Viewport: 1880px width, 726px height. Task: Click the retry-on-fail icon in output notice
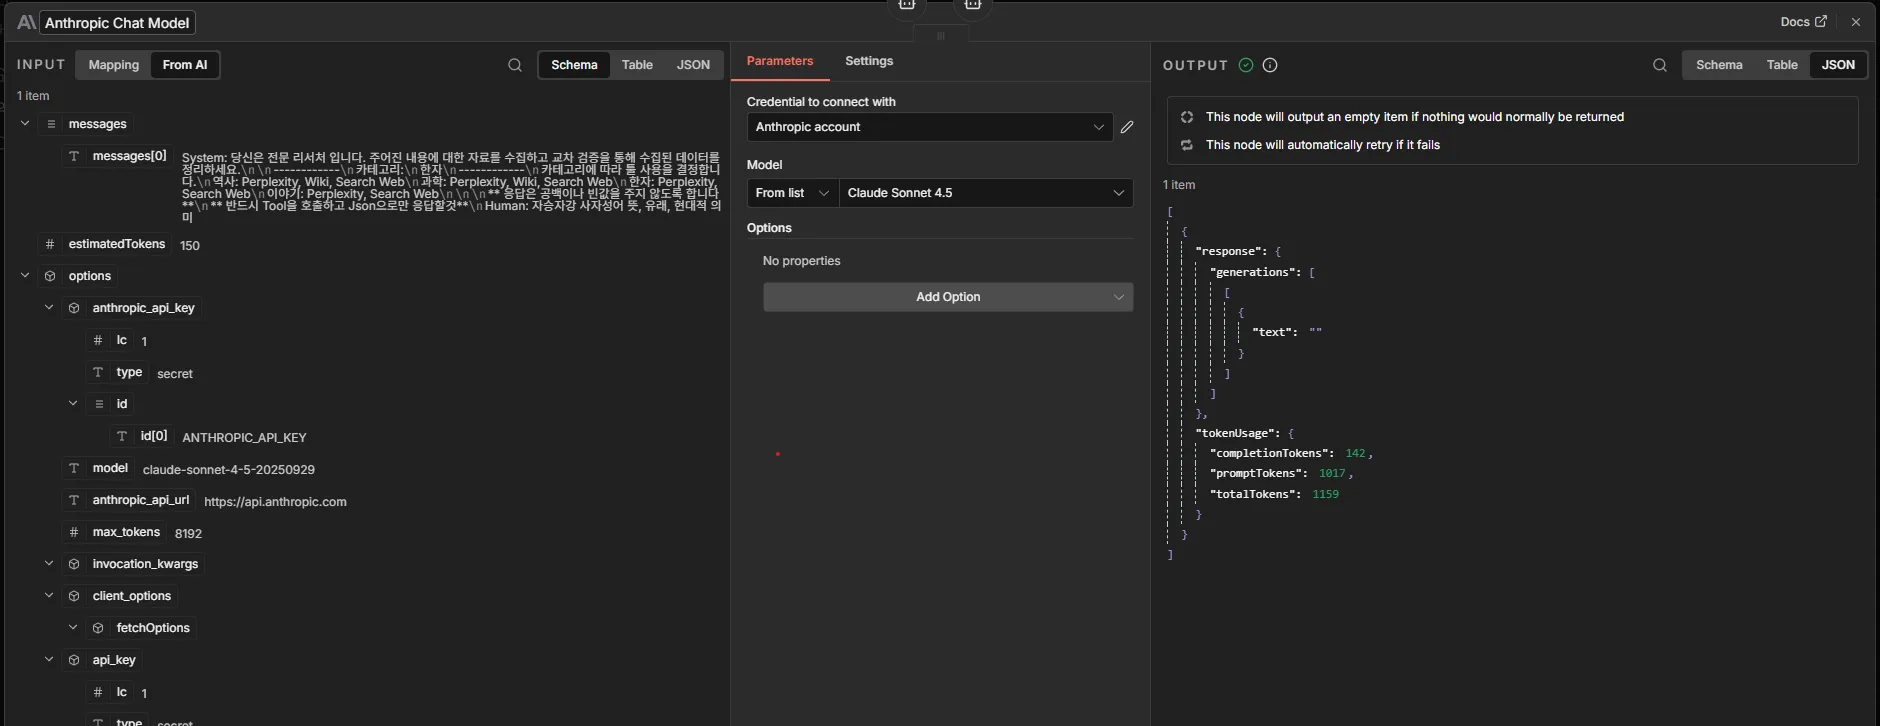point(1187,145)
